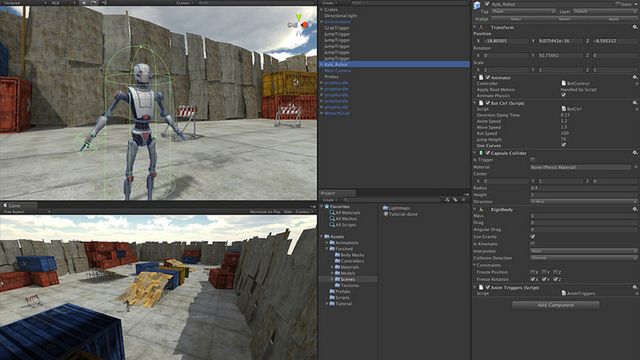Toggle the Animate Physics checkbox
Image resolution: width=640 pixels, height=360 pixels.
click(564, 95)
